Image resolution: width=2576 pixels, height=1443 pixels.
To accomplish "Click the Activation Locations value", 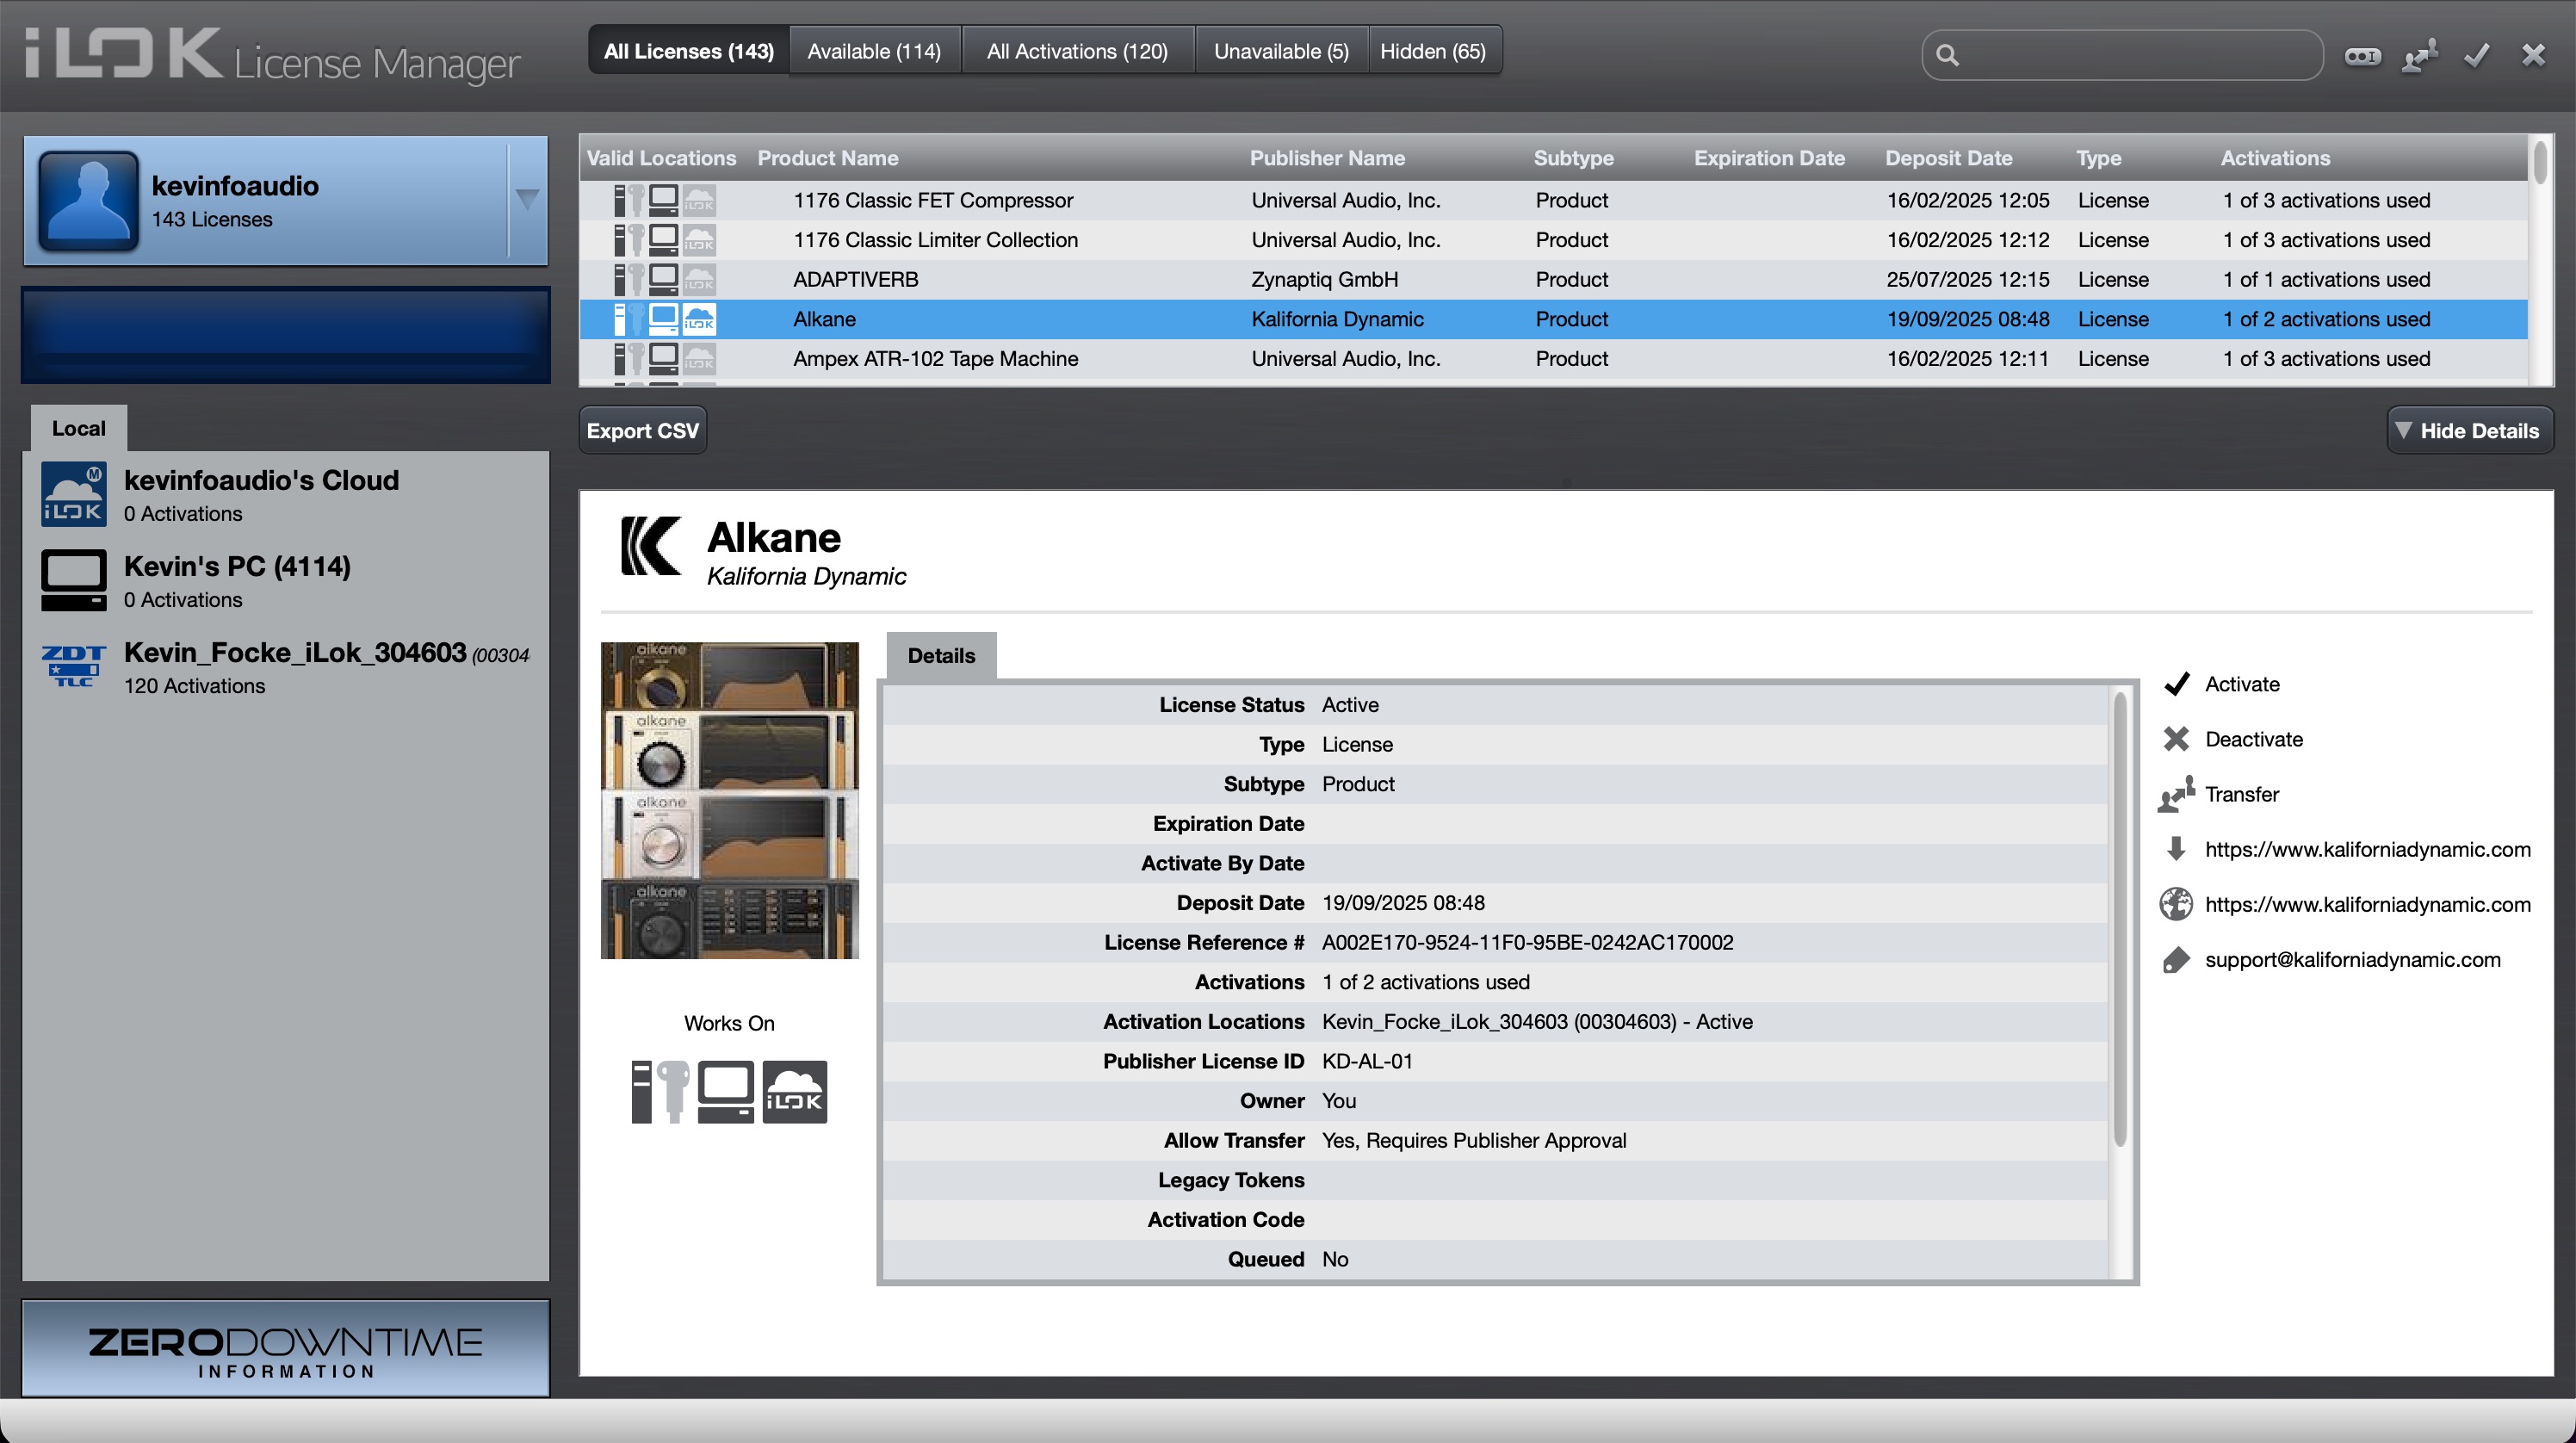I will click(x=1537, y=1021).
